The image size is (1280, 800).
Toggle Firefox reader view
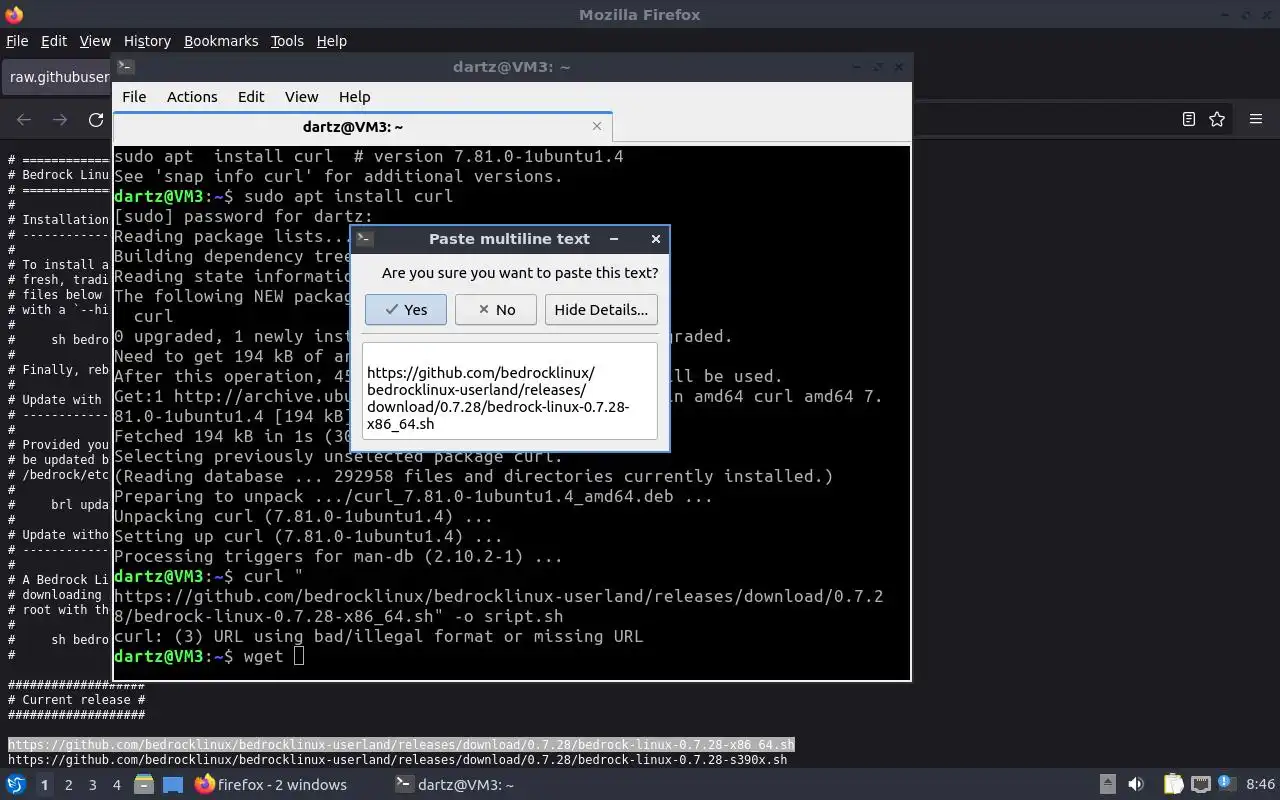(1188, 119)
